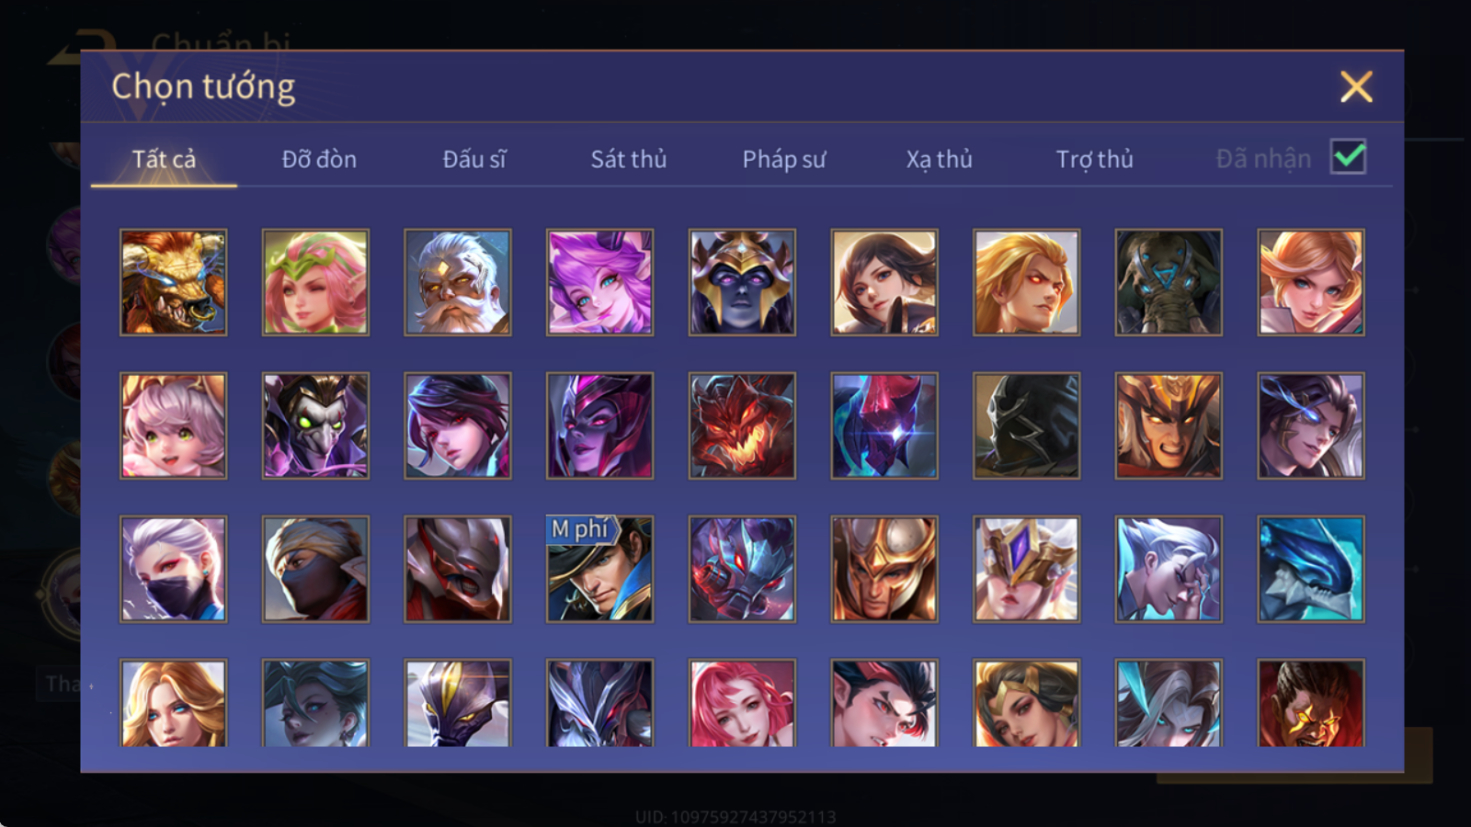Filter heroes by Xạ thủ
Viewport: 1471px width, 827px height.
click(x=939, y=159)
